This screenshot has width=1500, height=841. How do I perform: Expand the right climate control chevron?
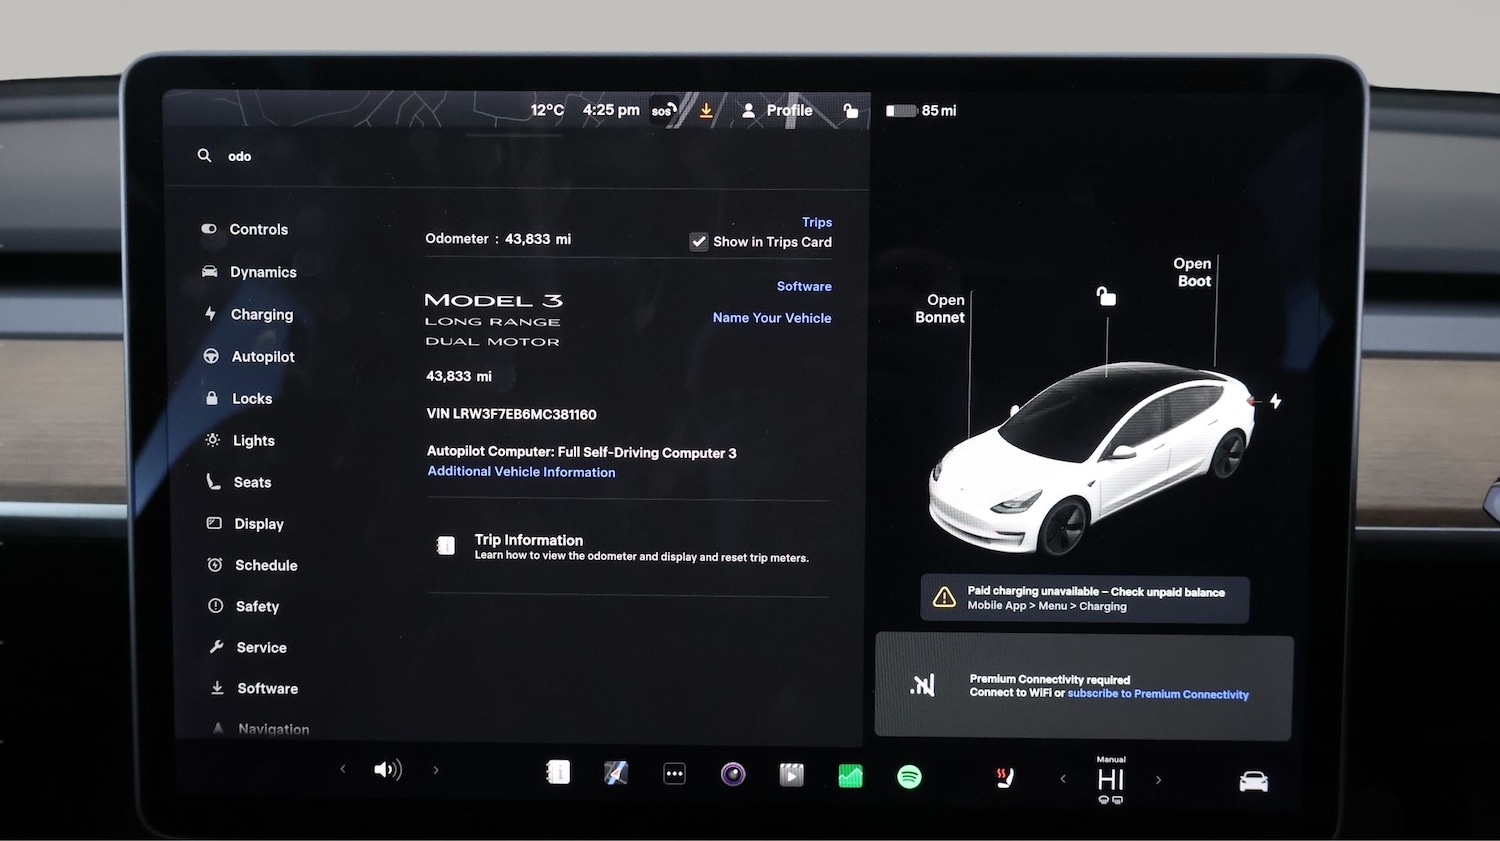click(x=1158, y=777)
